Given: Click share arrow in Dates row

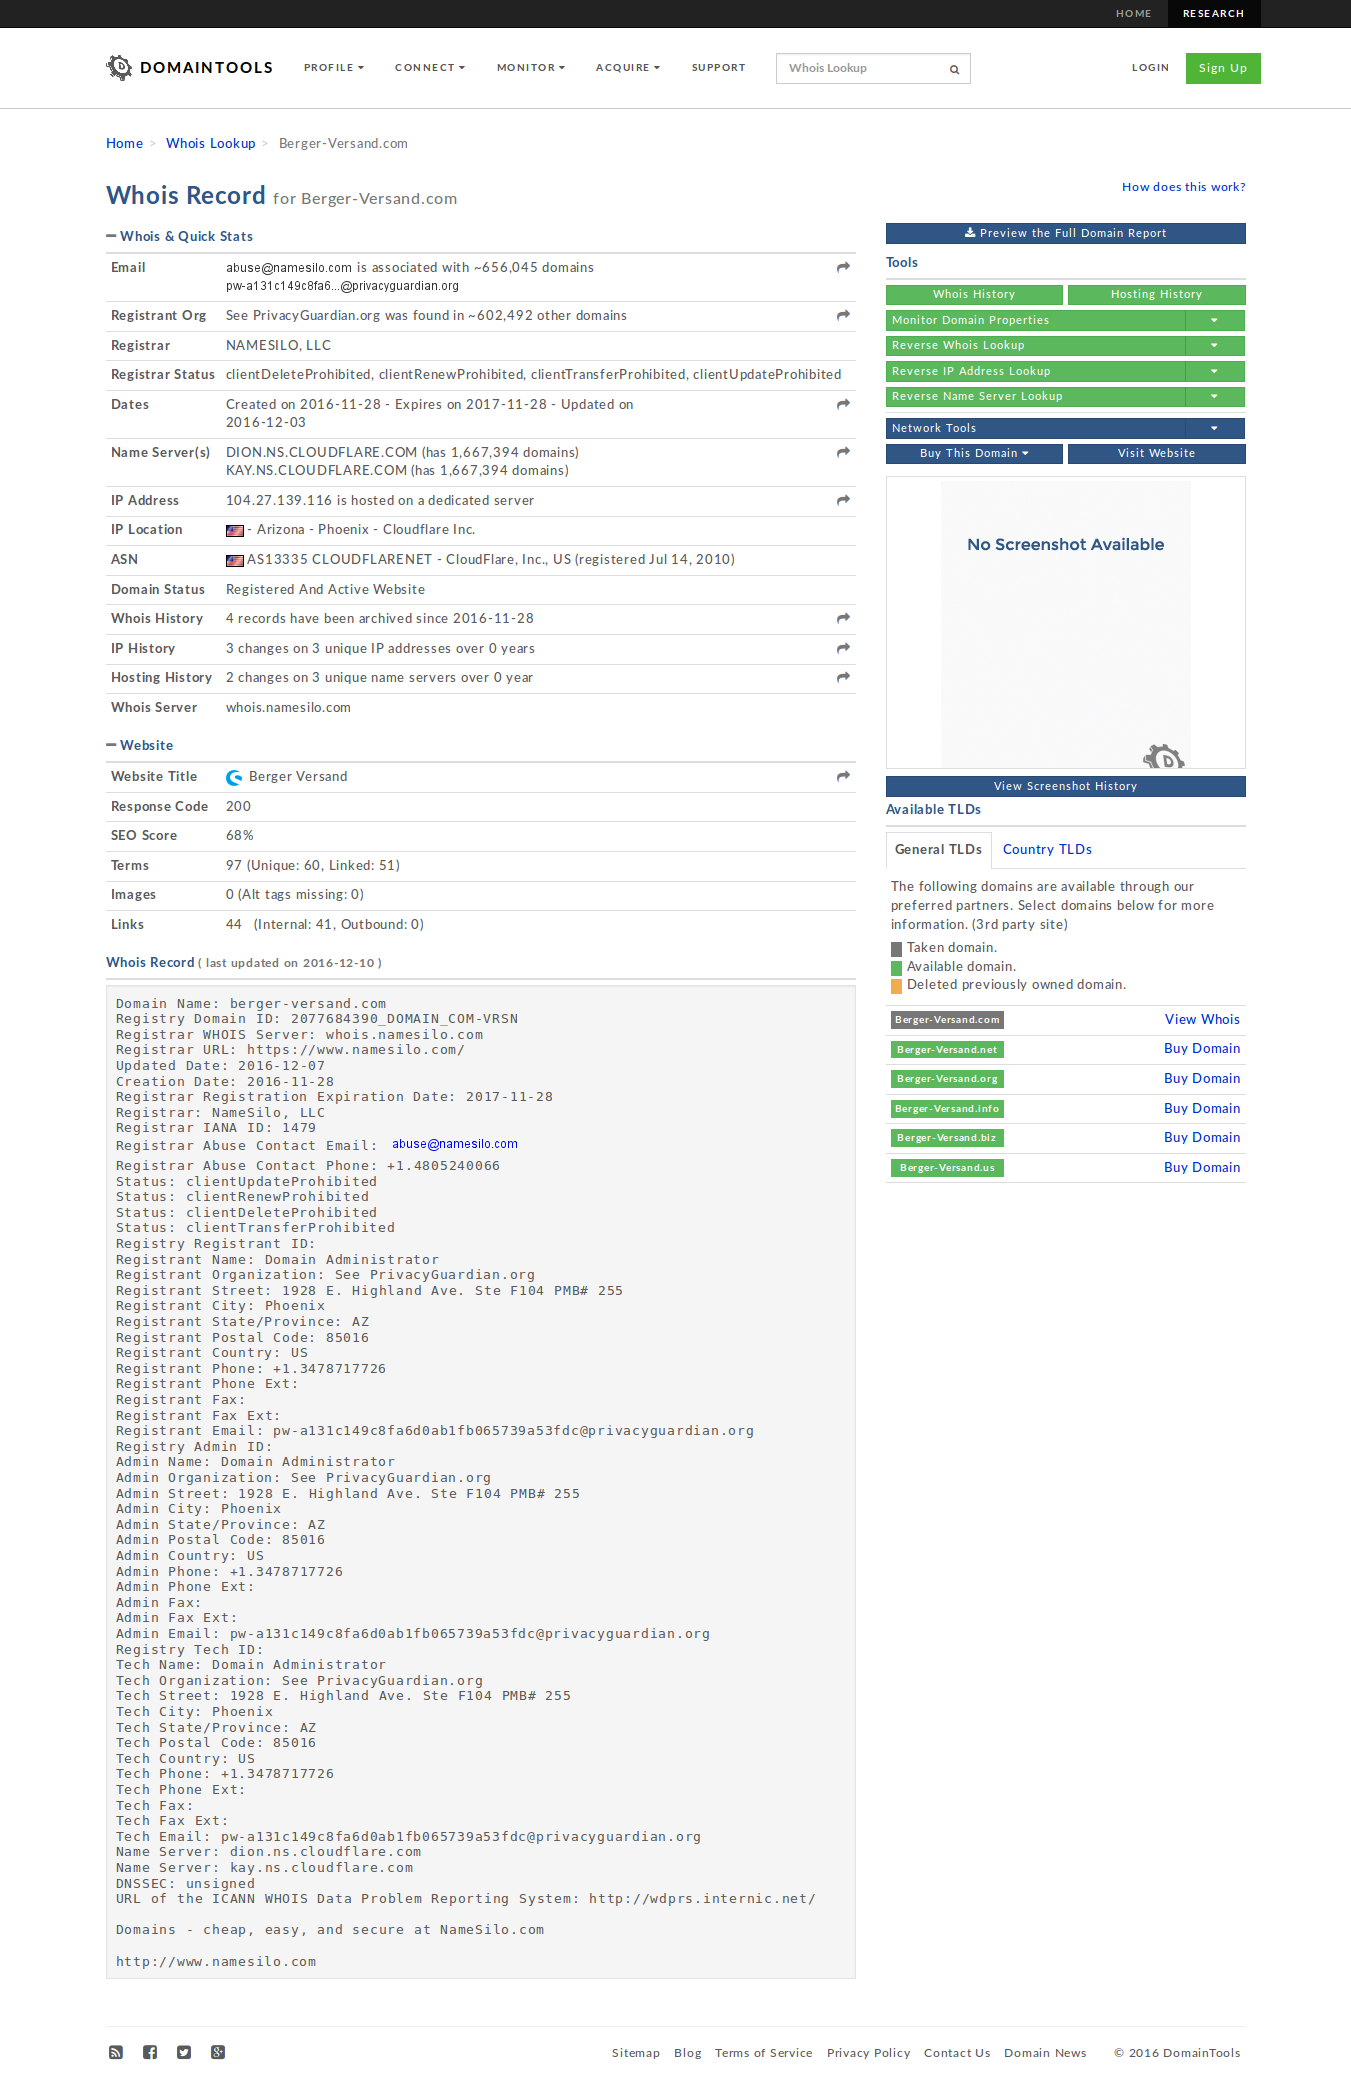Looking at the screenshot, I should tap(843, 404).
